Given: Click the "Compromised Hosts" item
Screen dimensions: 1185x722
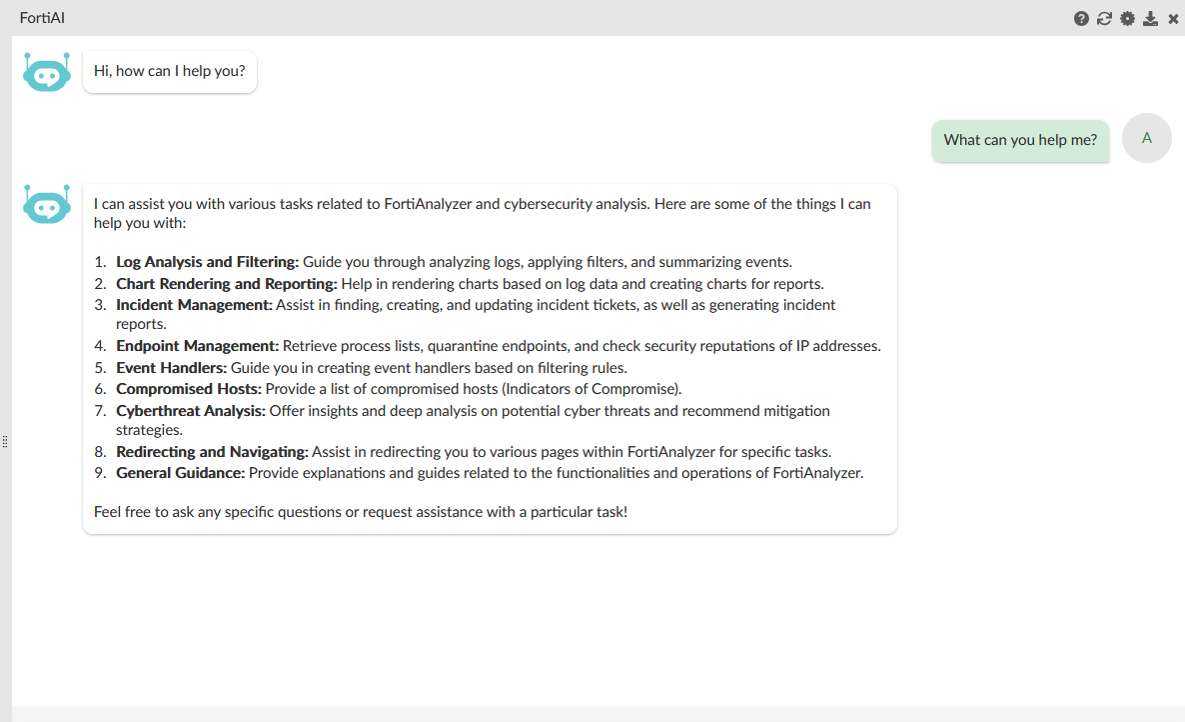Looking at the screenshot, I should coord(188,388).
